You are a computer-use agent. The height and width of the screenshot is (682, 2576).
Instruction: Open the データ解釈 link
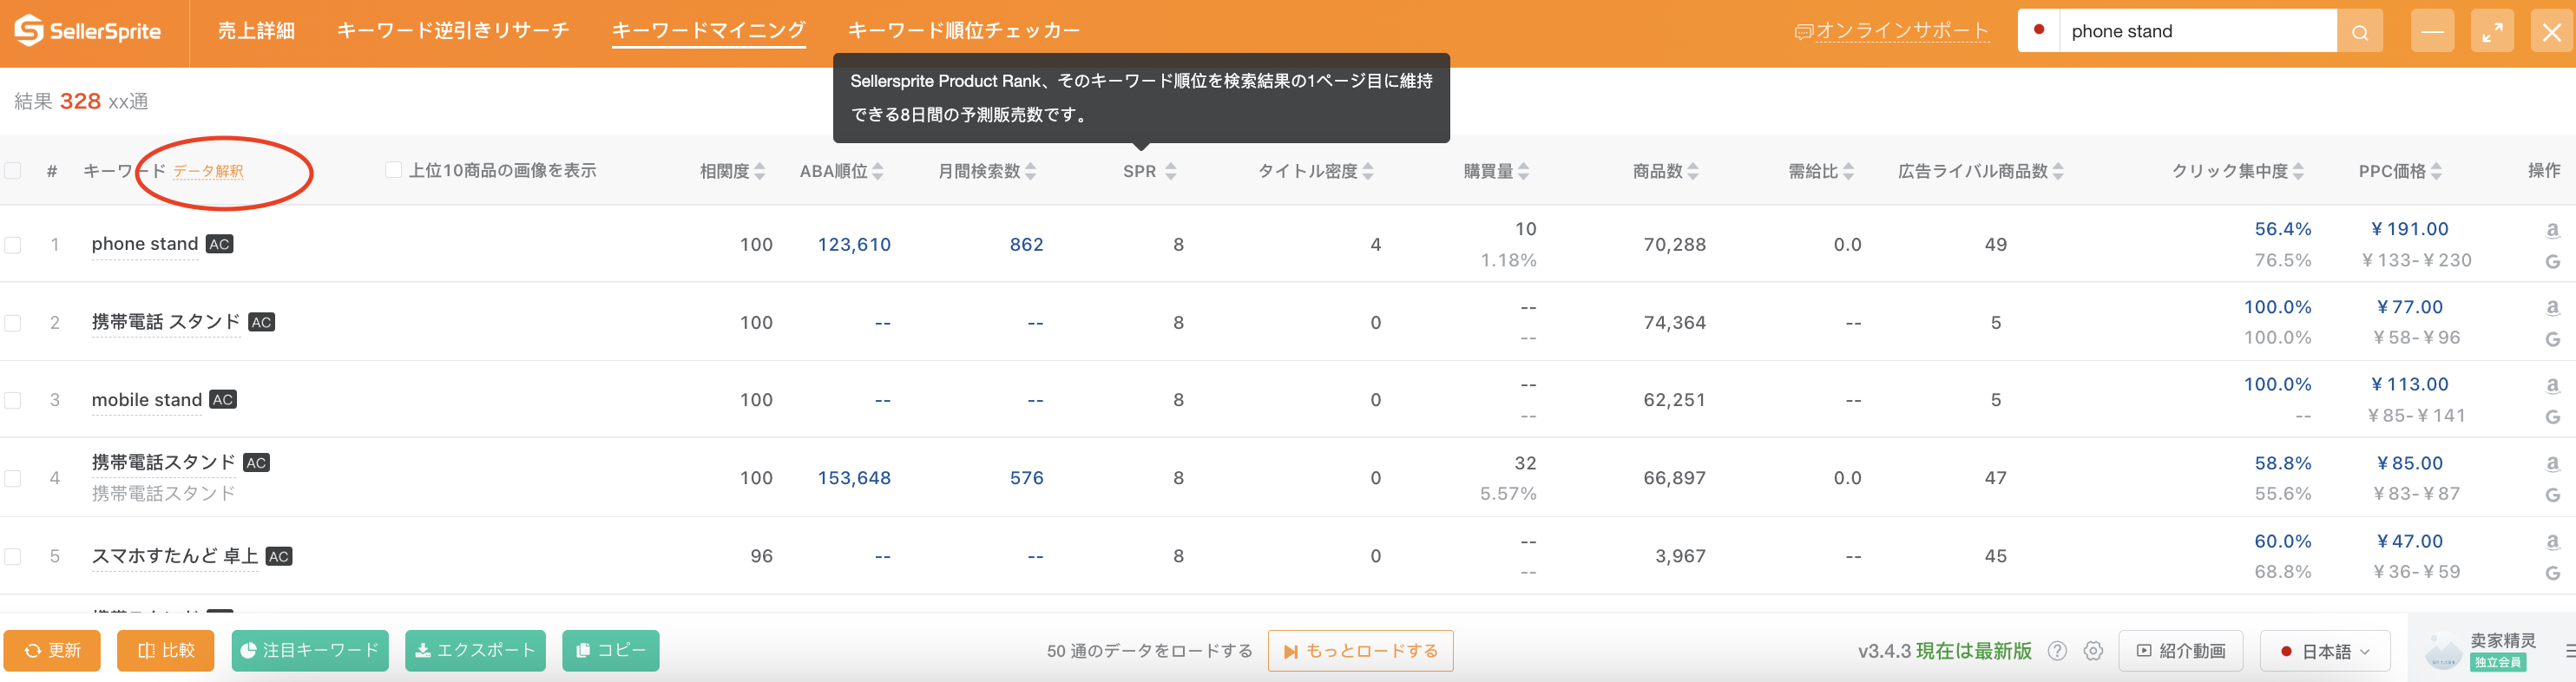point(208,171)
